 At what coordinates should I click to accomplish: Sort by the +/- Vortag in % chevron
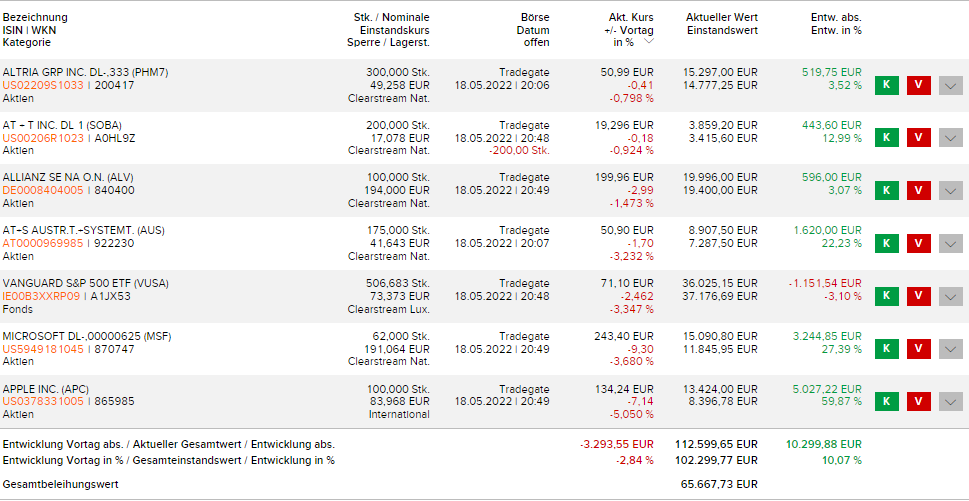(649, 42)
